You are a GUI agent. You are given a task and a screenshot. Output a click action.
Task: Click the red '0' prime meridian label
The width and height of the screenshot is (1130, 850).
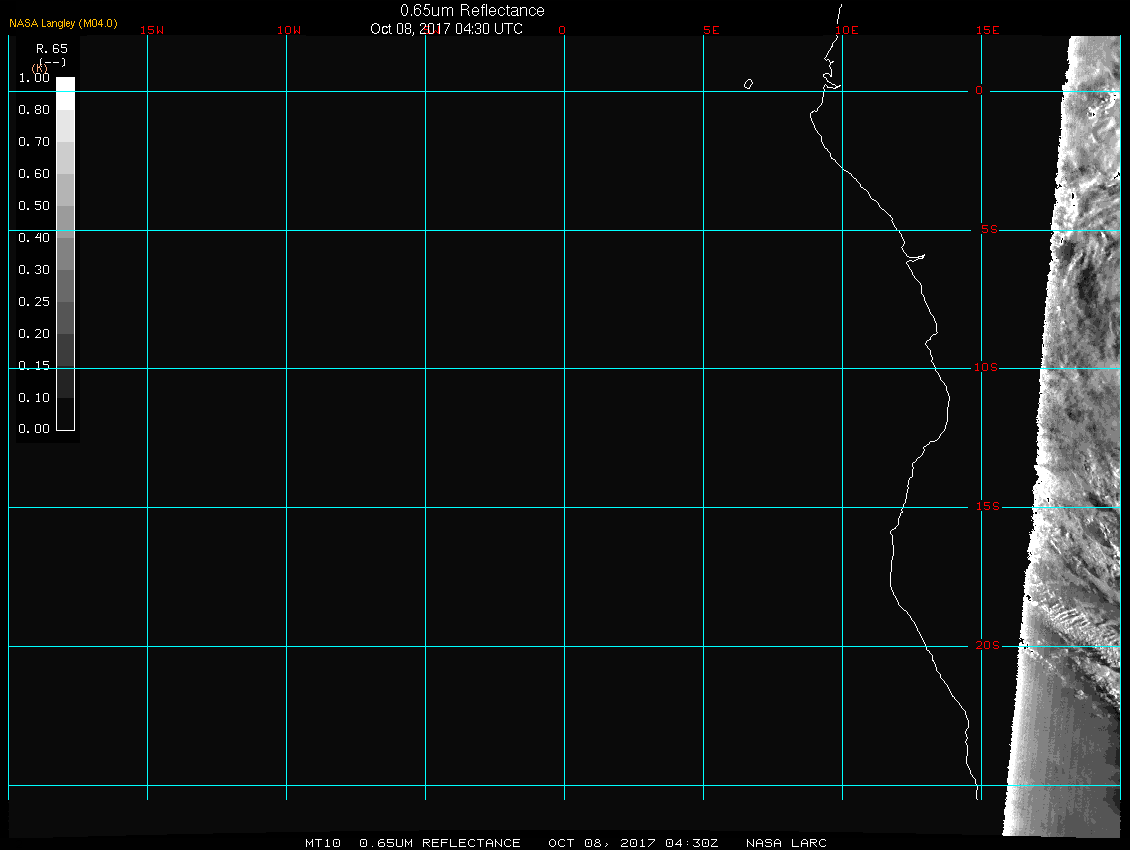tap(562, 30)
